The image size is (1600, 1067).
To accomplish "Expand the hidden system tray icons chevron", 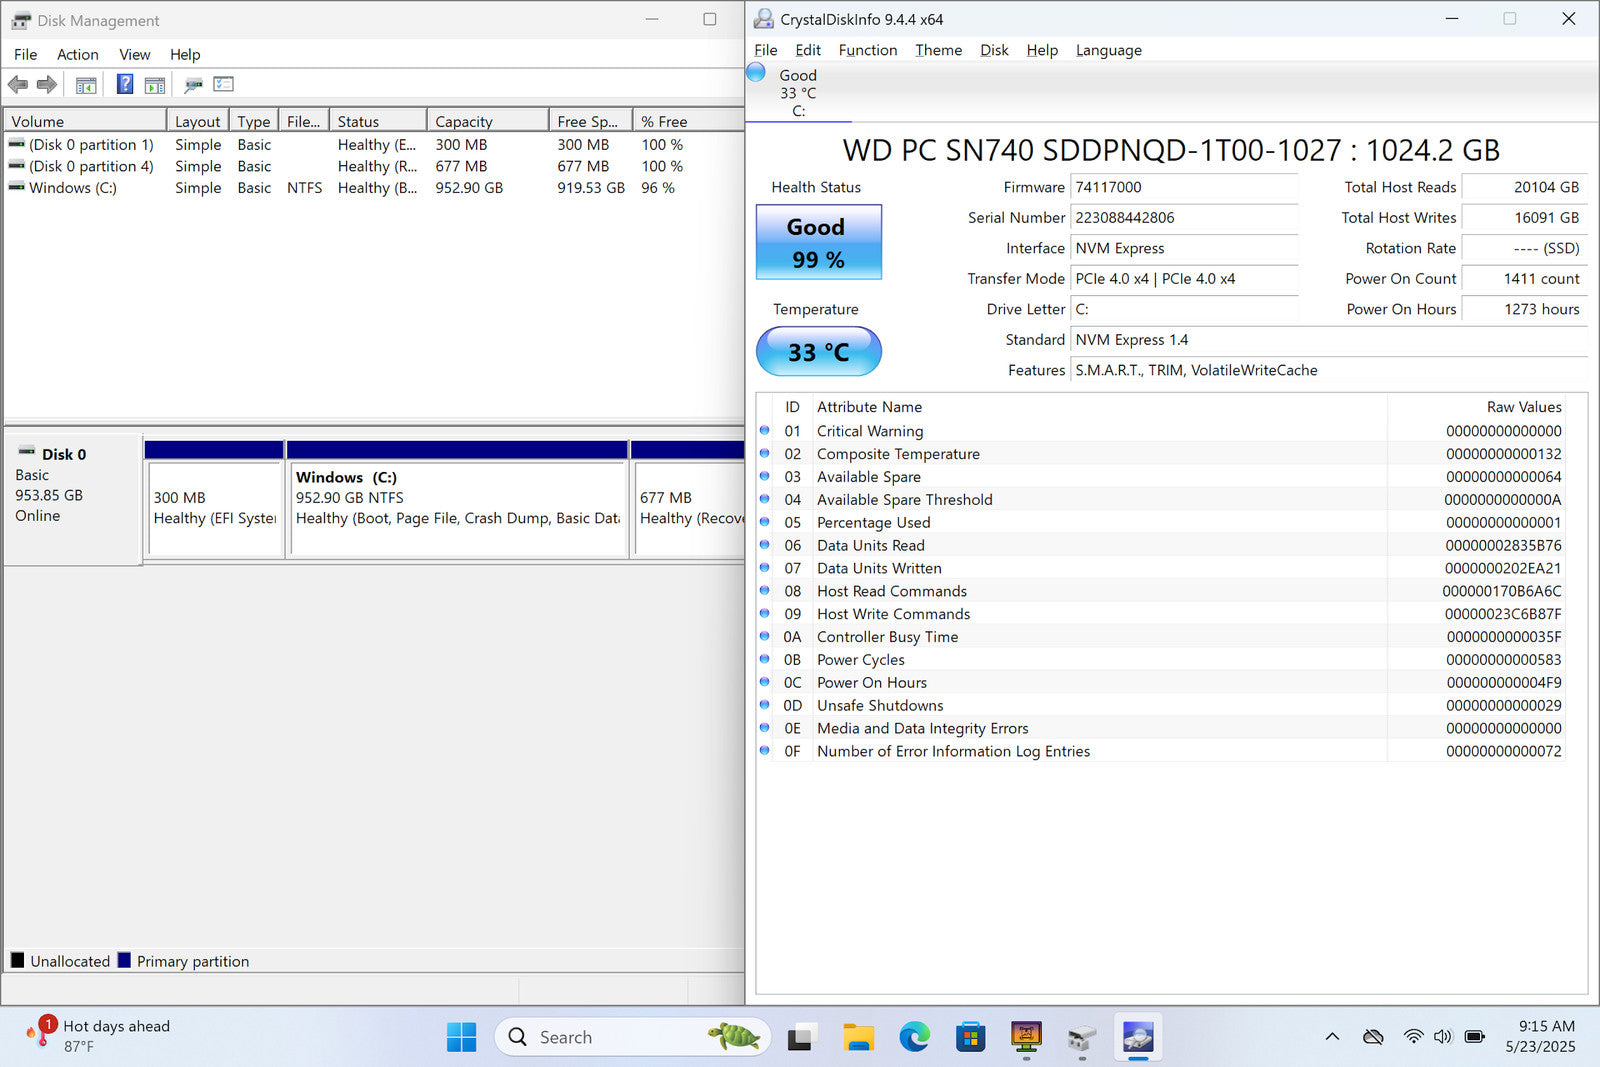I will coord(1332,1037).
